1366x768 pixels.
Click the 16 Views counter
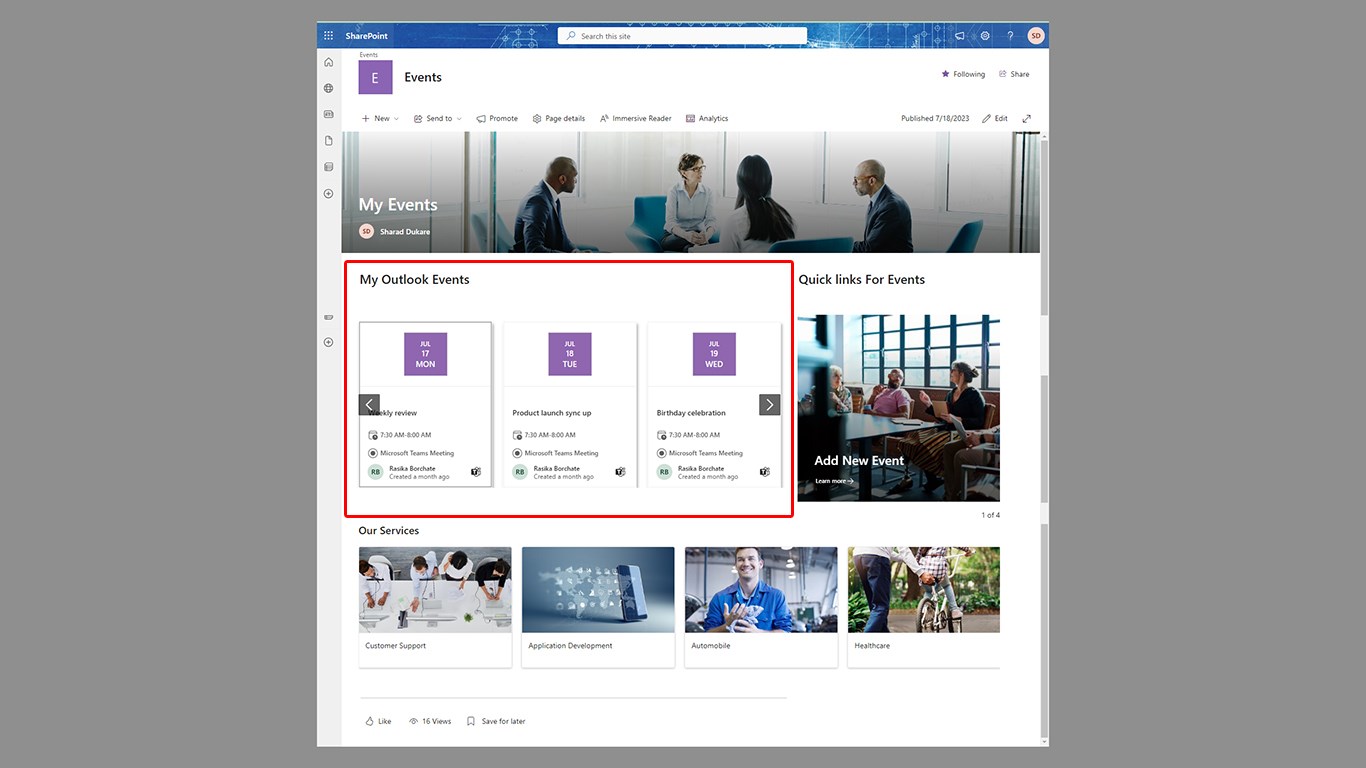pos(430,721)
